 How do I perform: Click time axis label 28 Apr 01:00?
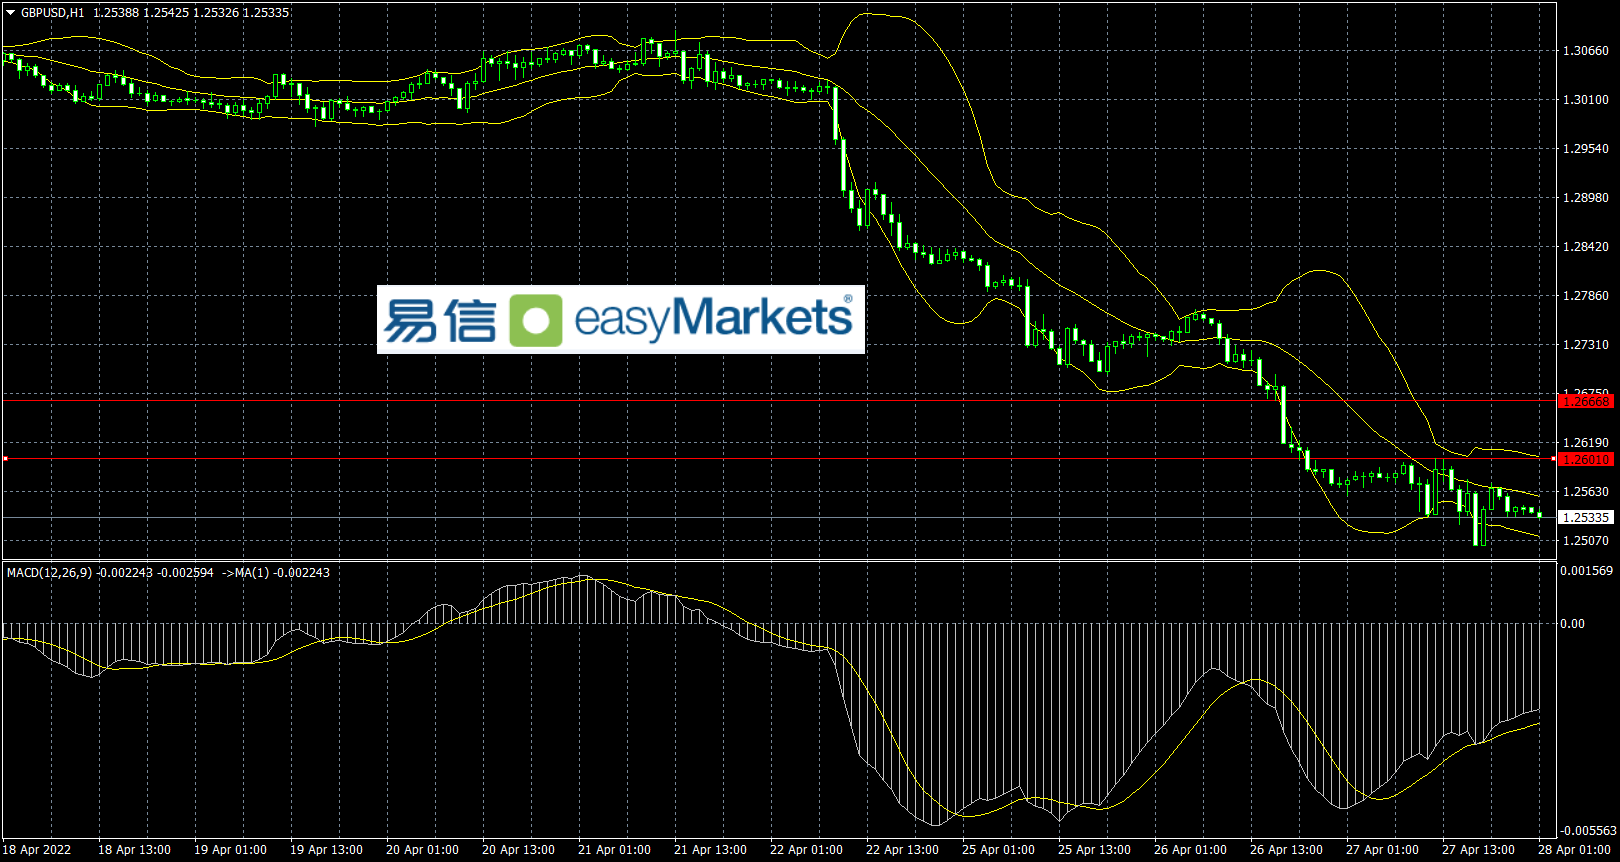[1574, 850]
